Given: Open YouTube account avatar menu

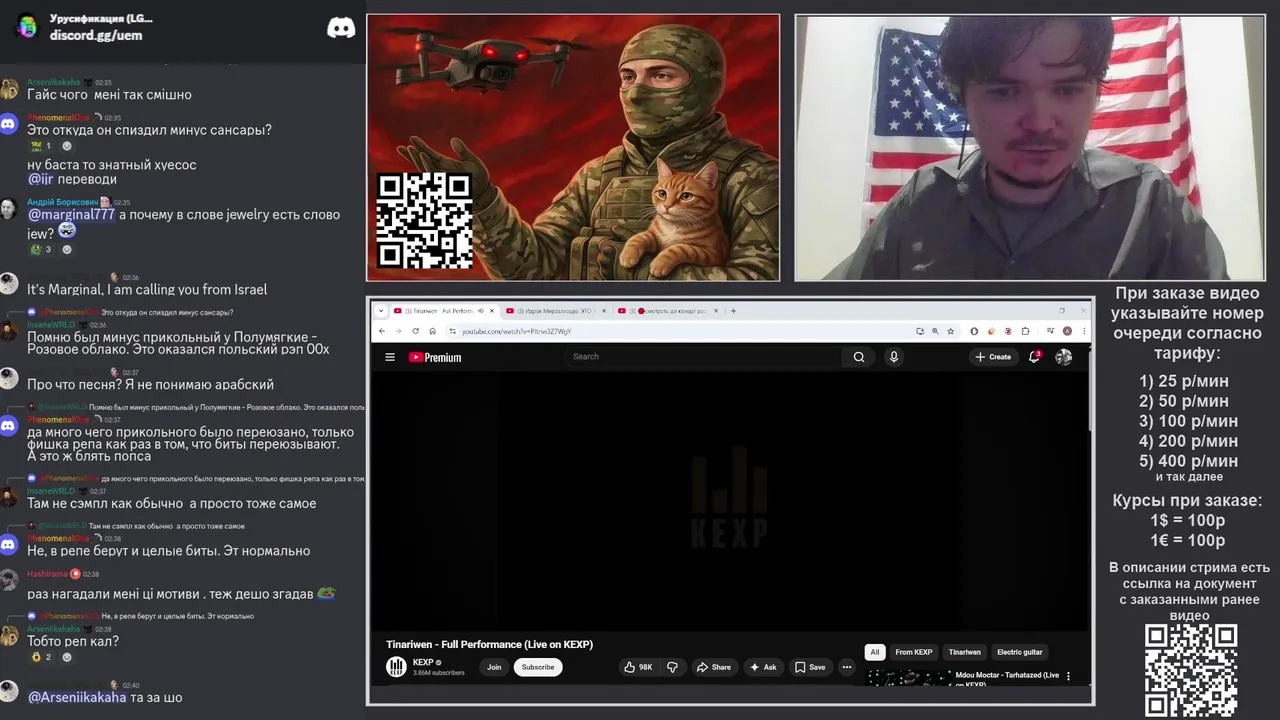Looking at the screenshot, I should (1063, 357).
